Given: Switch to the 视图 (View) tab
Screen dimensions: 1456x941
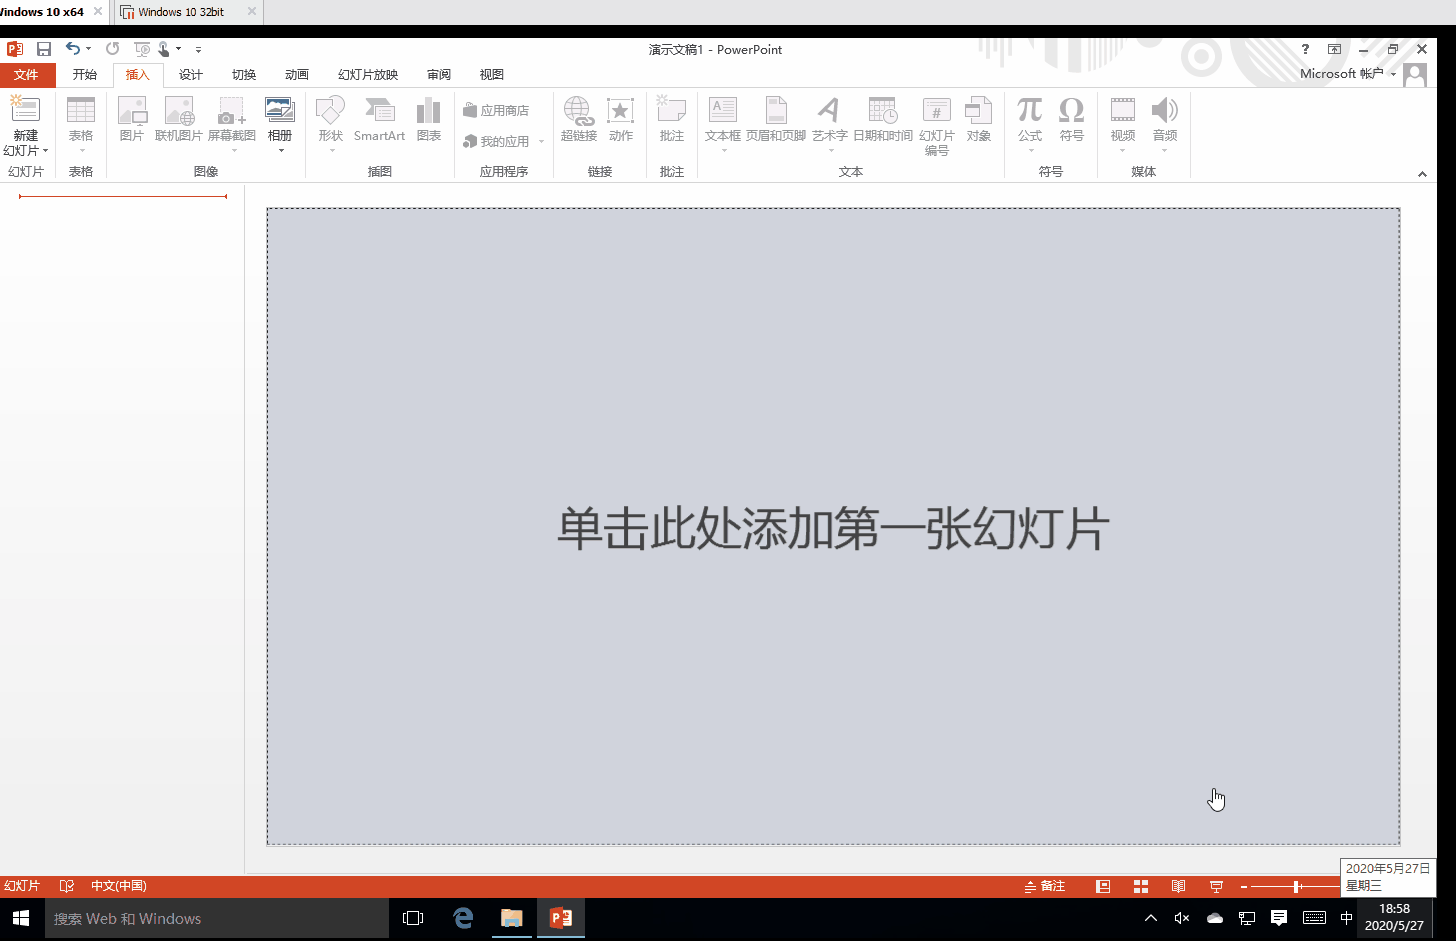Looking at the screenshot, I should pyautogui.click(x=491, y=75).
